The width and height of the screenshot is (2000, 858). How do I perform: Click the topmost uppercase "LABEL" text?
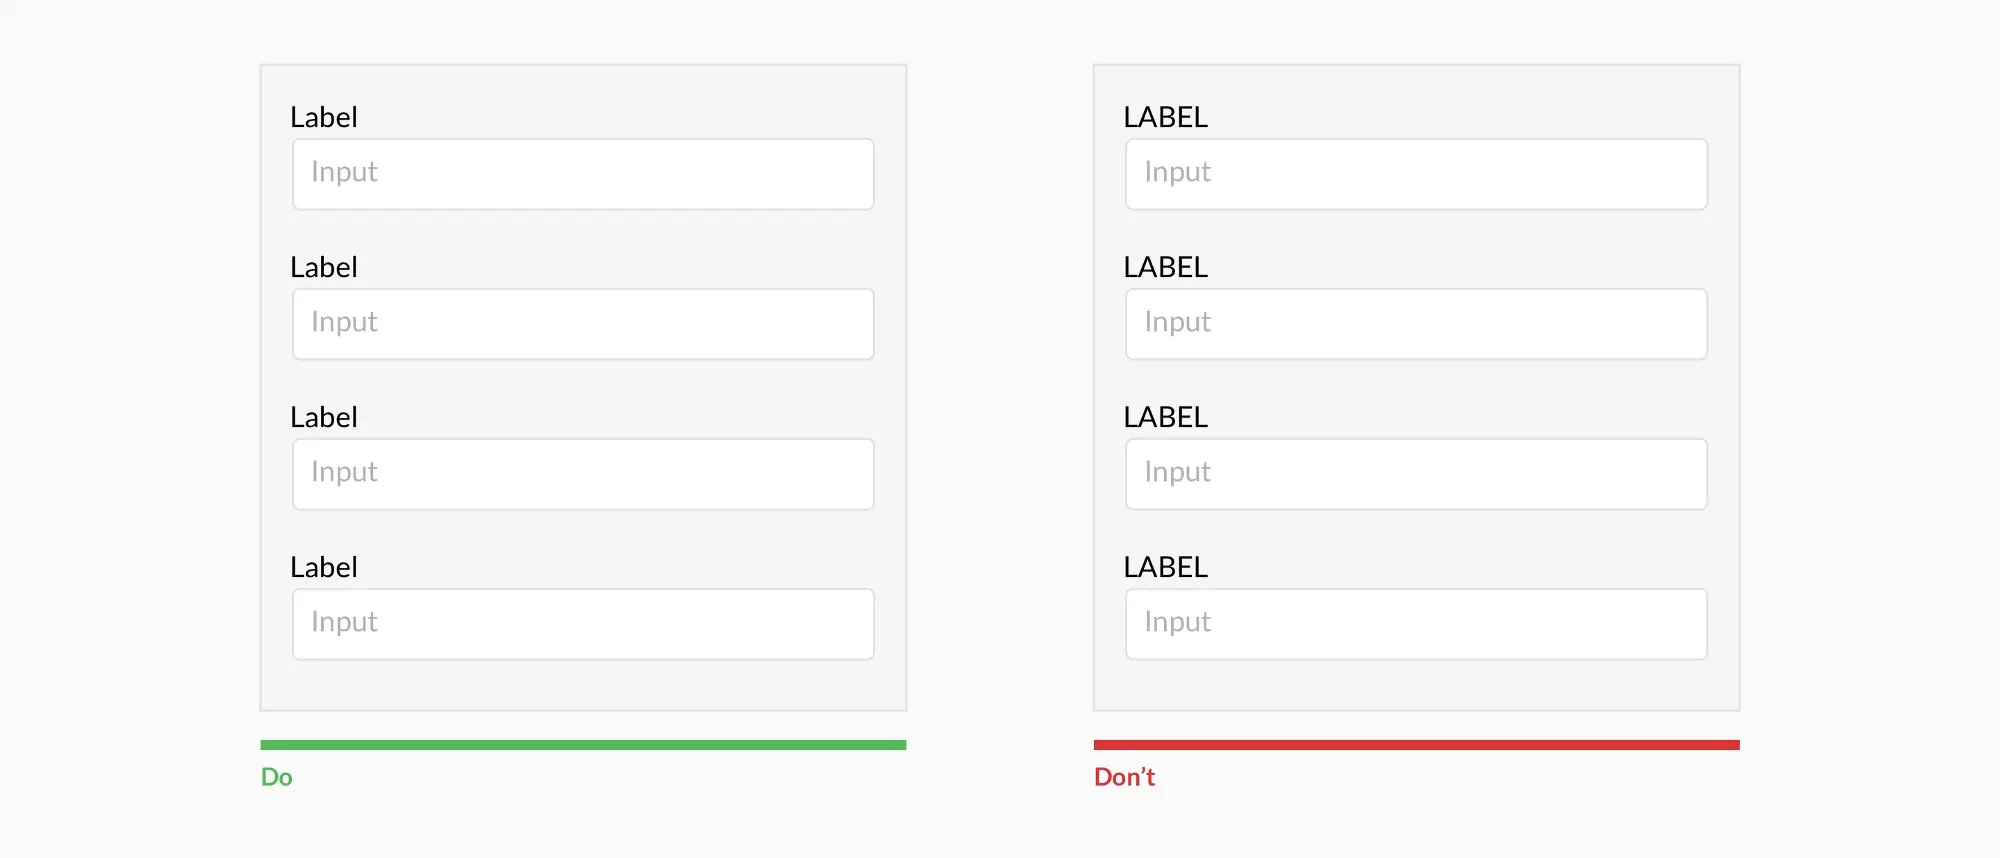coord(1166,117)
